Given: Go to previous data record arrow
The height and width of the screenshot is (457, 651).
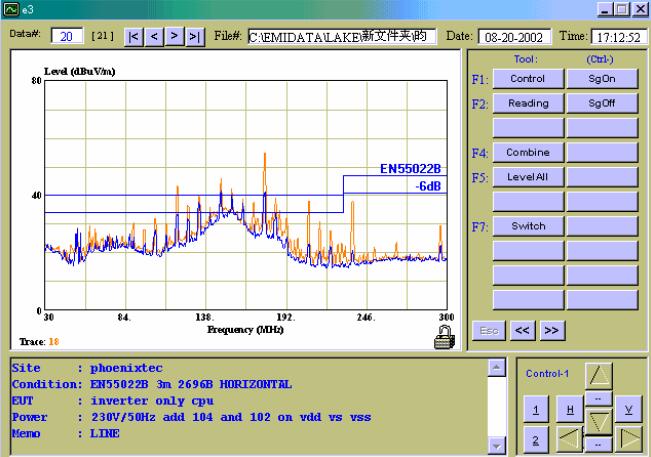Looking at the screenshot, I should 154,37.
